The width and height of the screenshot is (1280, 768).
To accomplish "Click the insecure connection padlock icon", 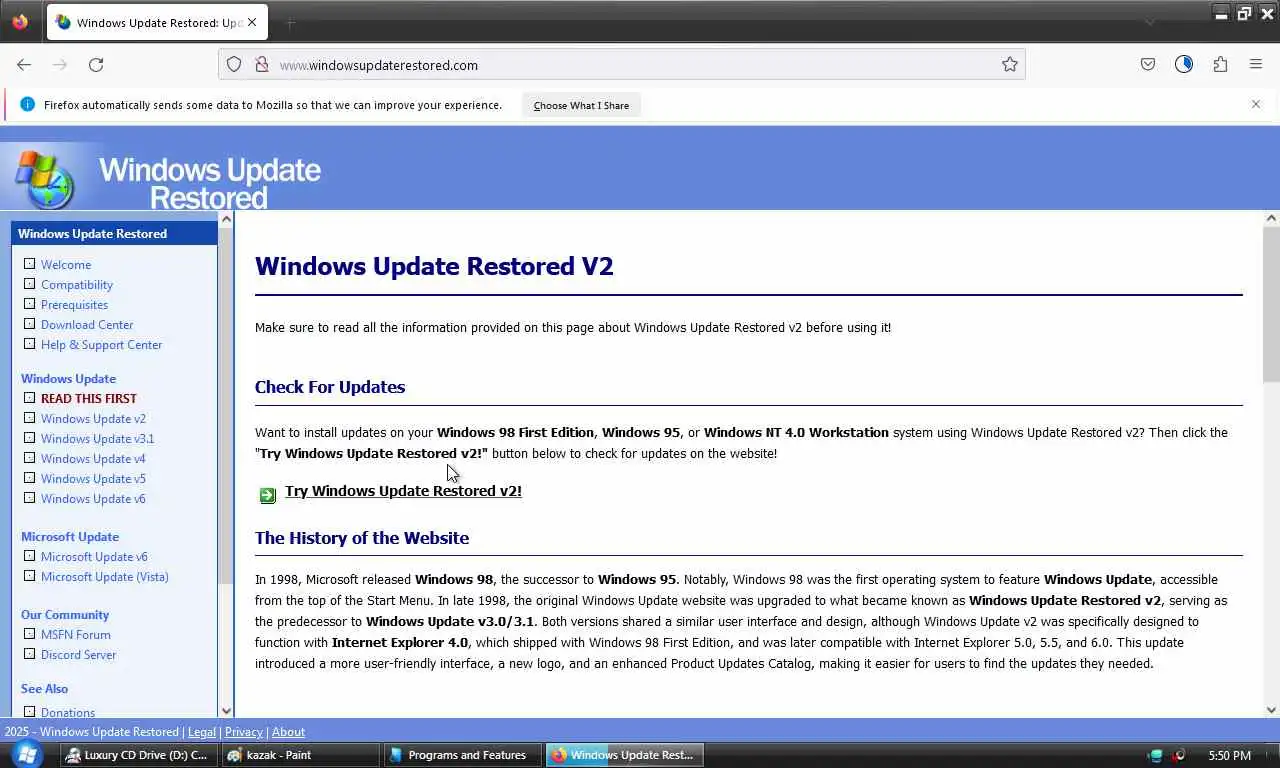I will (261, 65).
